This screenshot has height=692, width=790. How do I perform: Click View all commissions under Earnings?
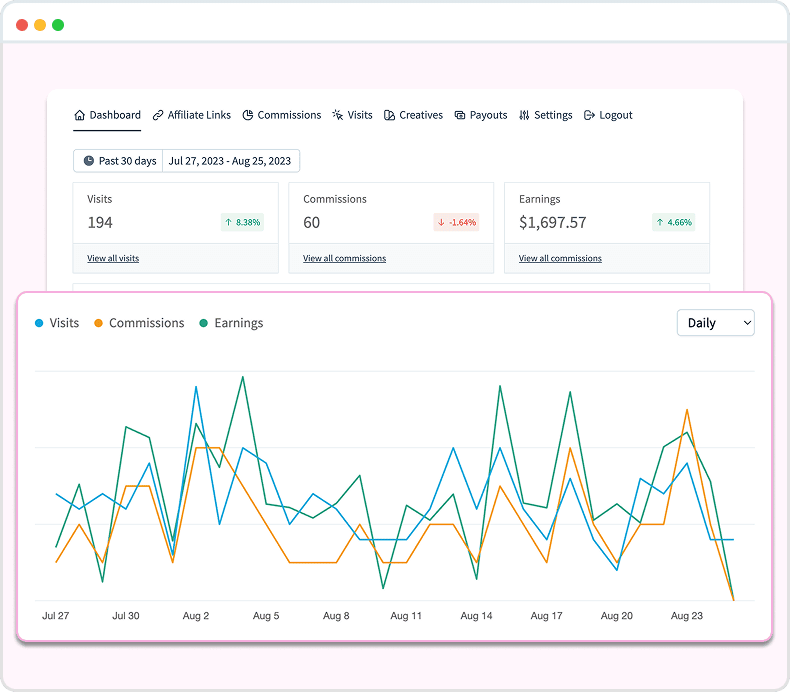point(560,258)
